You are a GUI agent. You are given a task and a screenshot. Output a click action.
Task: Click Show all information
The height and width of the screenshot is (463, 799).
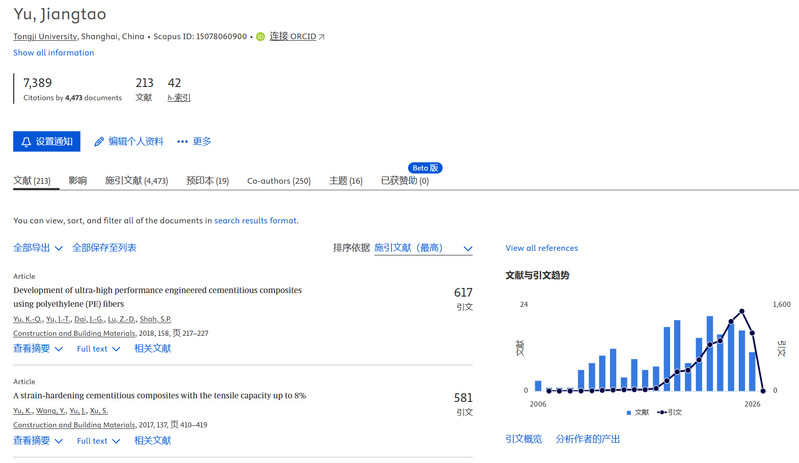(x=54, y=52)
